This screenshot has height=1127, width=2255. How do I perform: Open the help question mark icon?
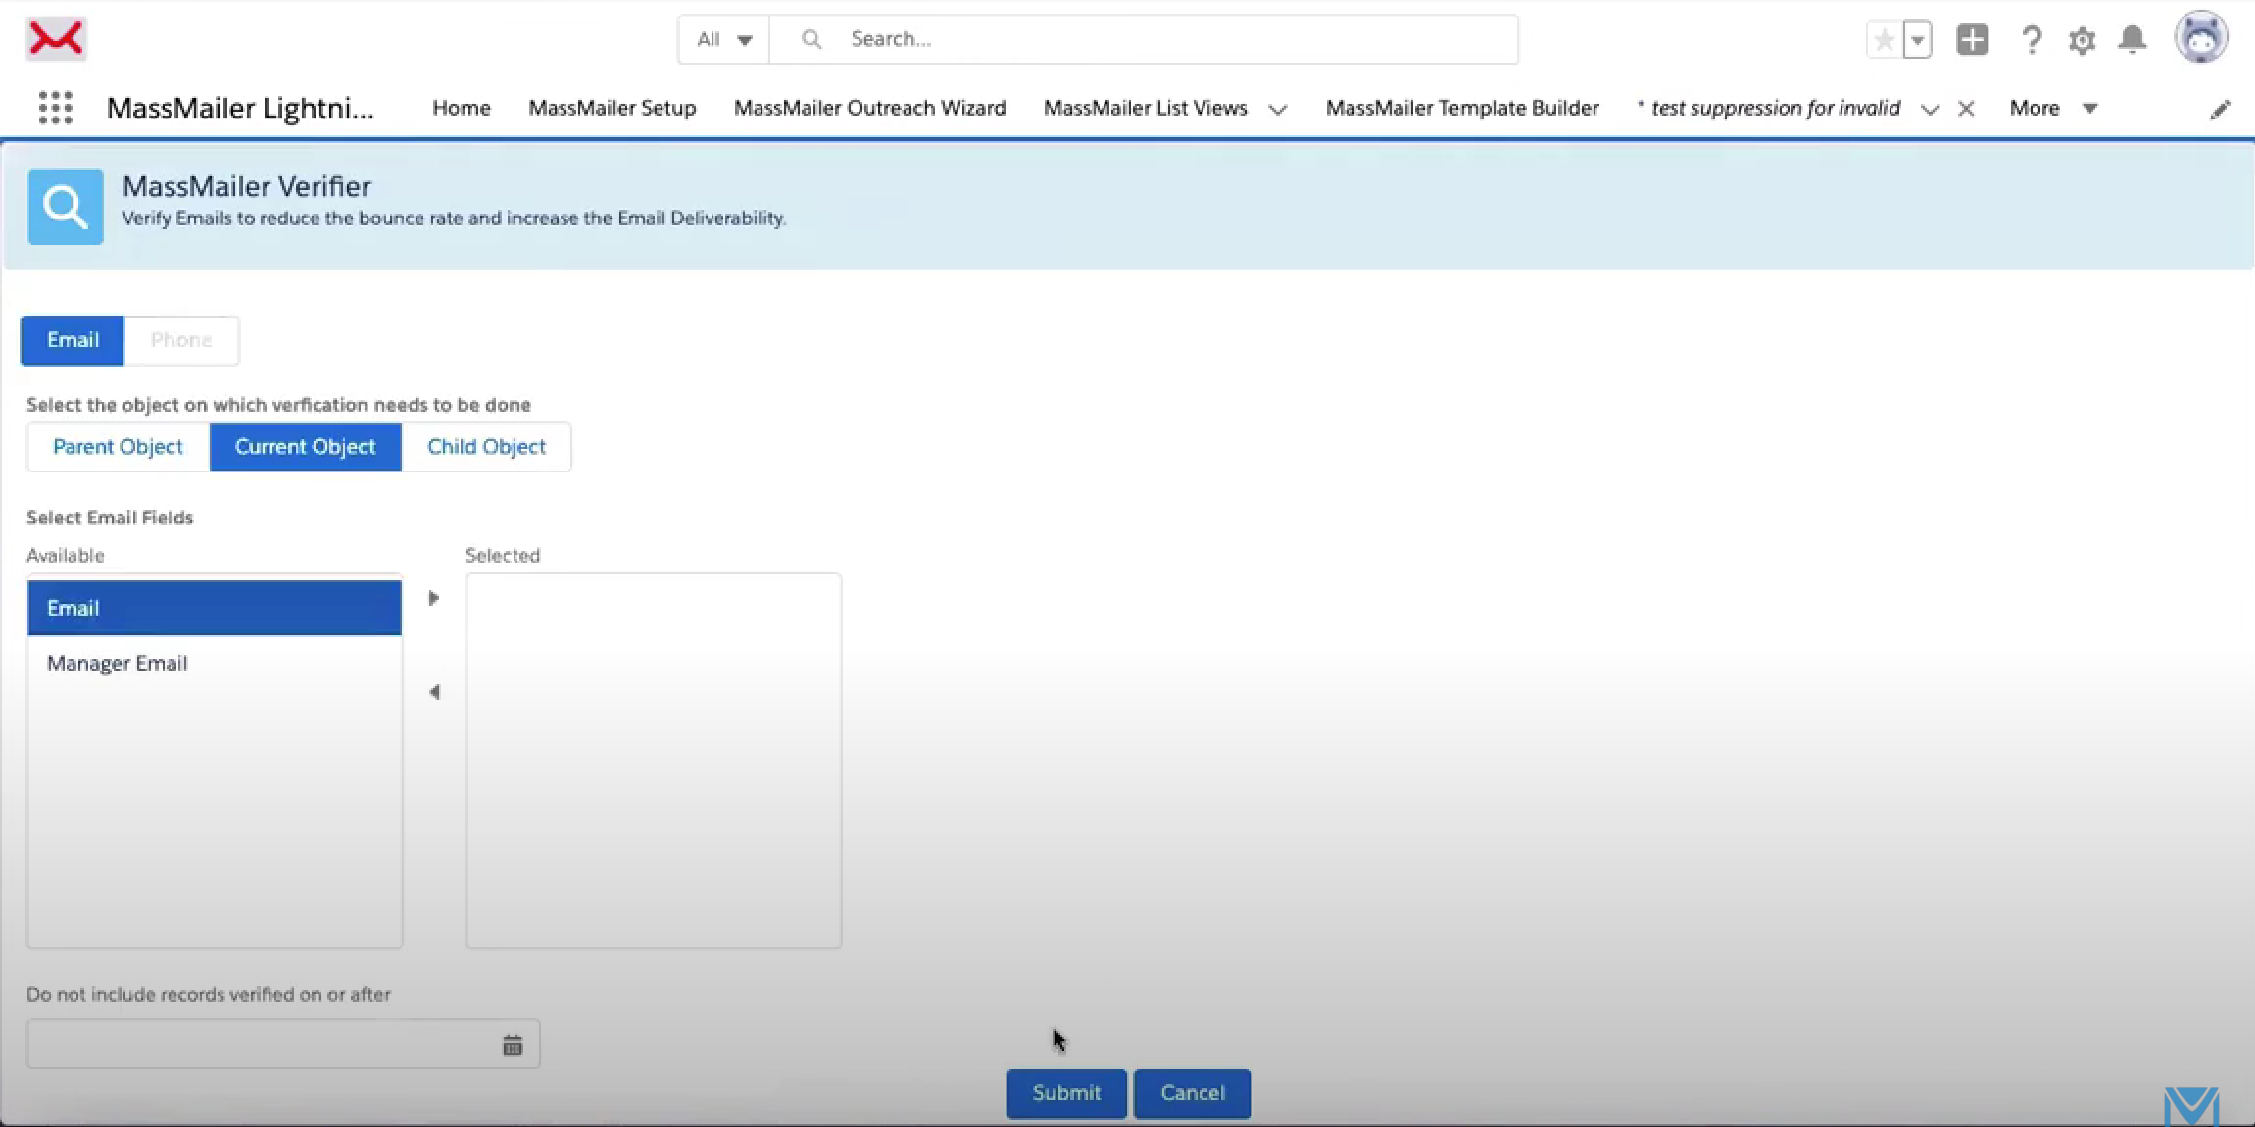[2031, 40]
